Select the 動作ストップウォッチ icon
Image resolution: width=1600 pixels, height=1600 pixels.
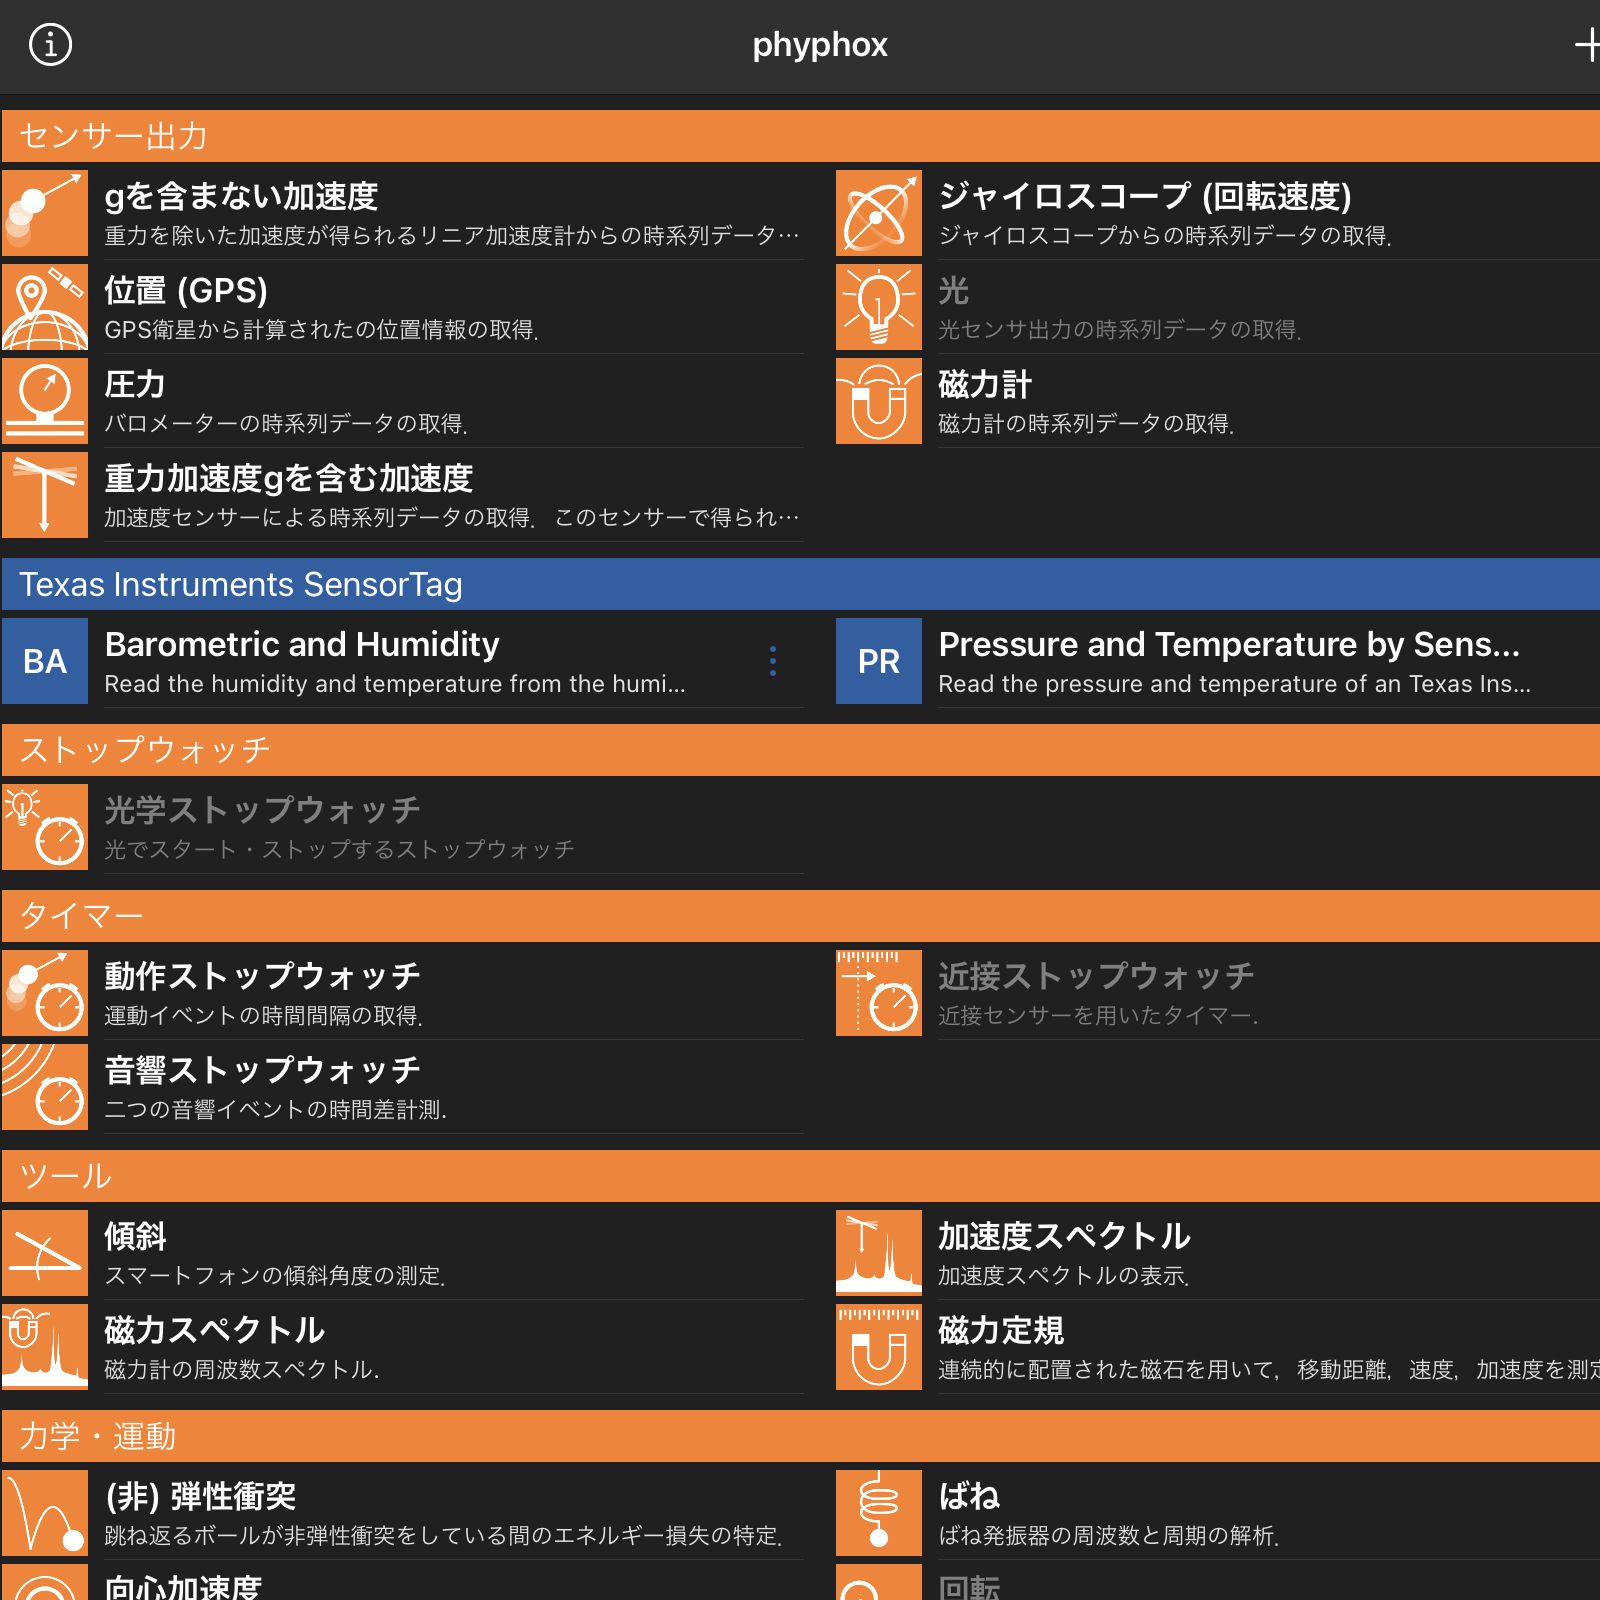click(x=45, y=993)
